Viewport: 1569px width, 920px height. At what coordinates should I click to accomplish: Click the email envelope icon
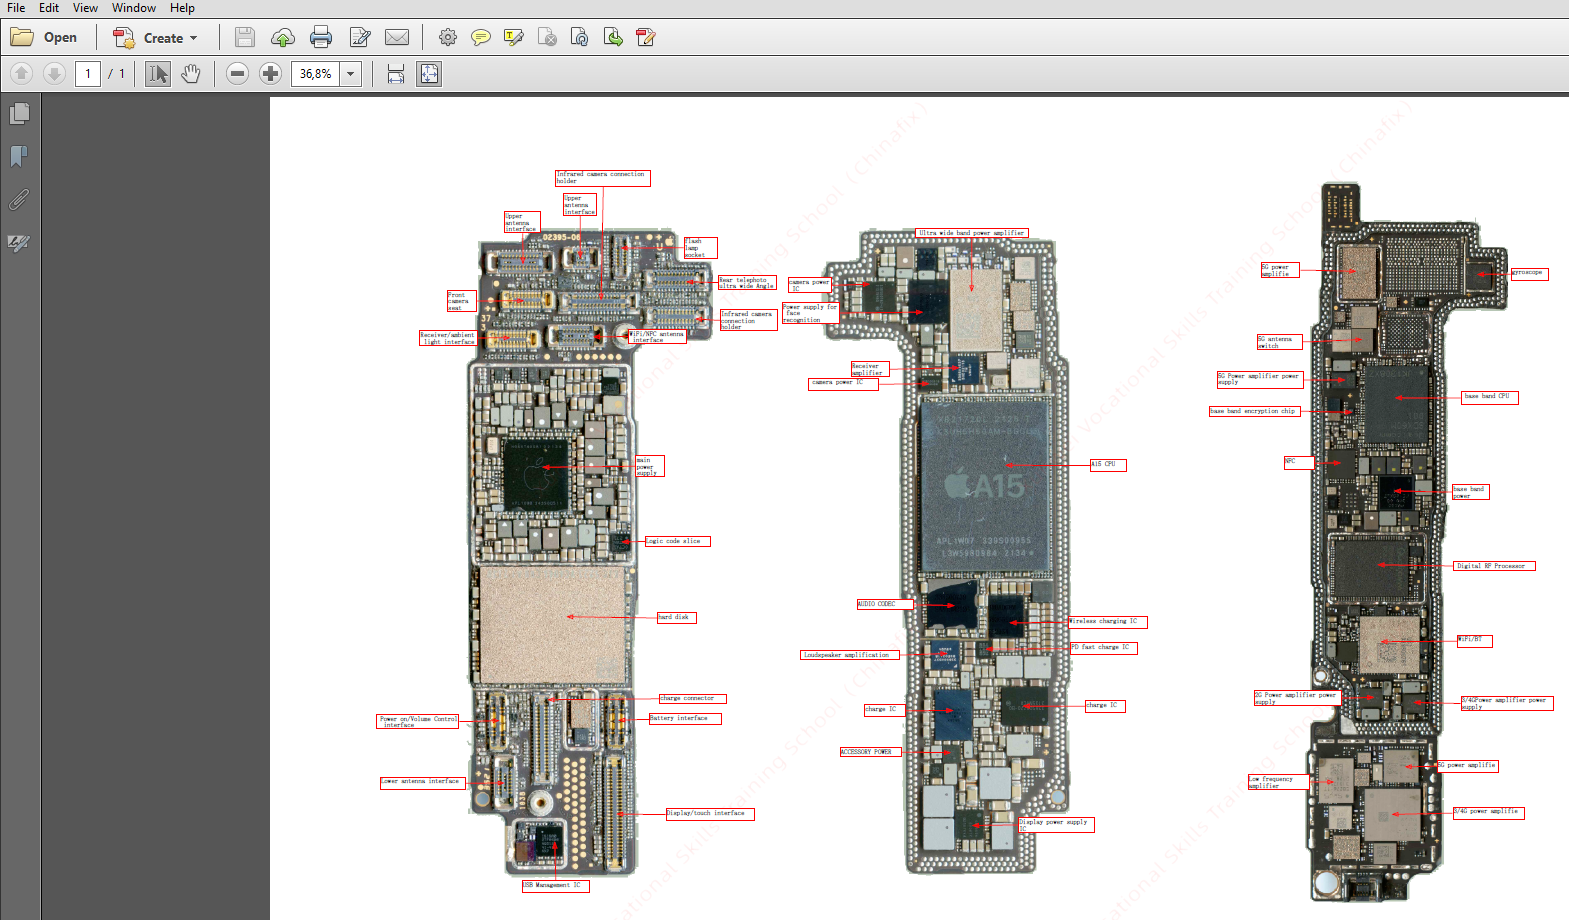tap(397, 38)
